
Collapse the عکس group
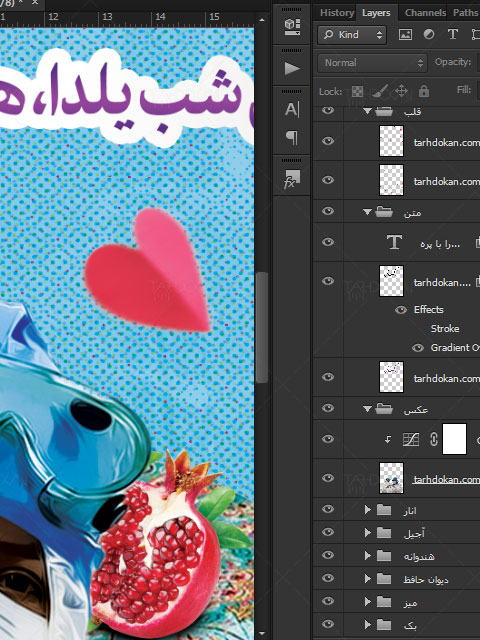click(x=367, y=409)
